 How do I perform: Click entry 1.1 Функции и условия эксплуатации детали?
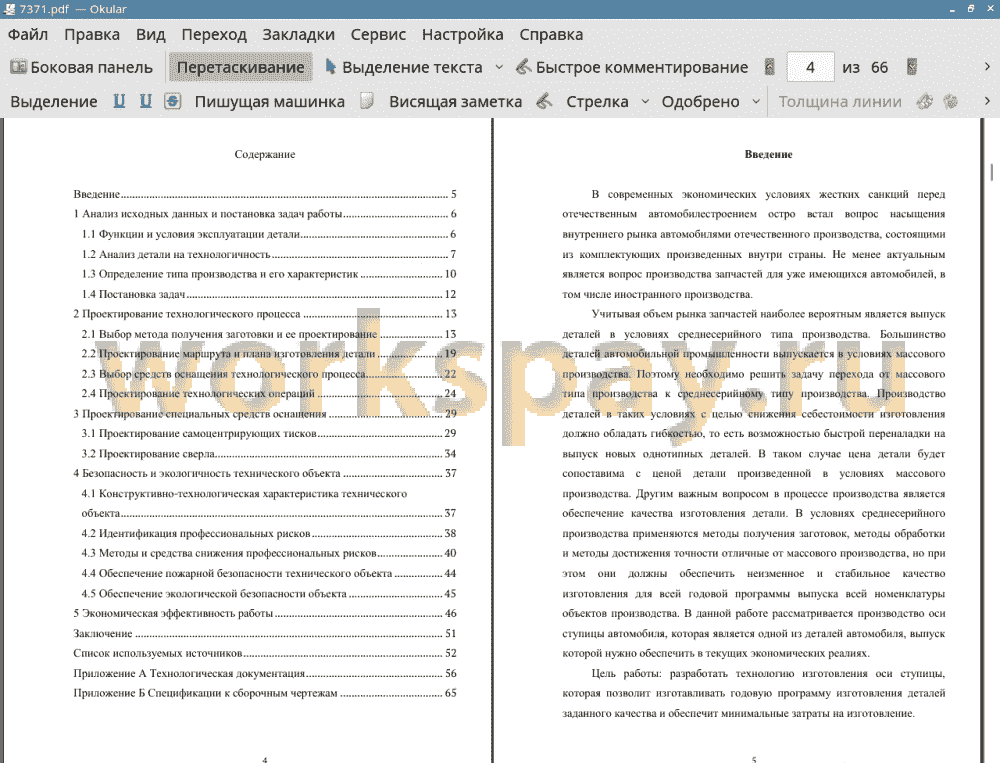click(x=268, y=234)
